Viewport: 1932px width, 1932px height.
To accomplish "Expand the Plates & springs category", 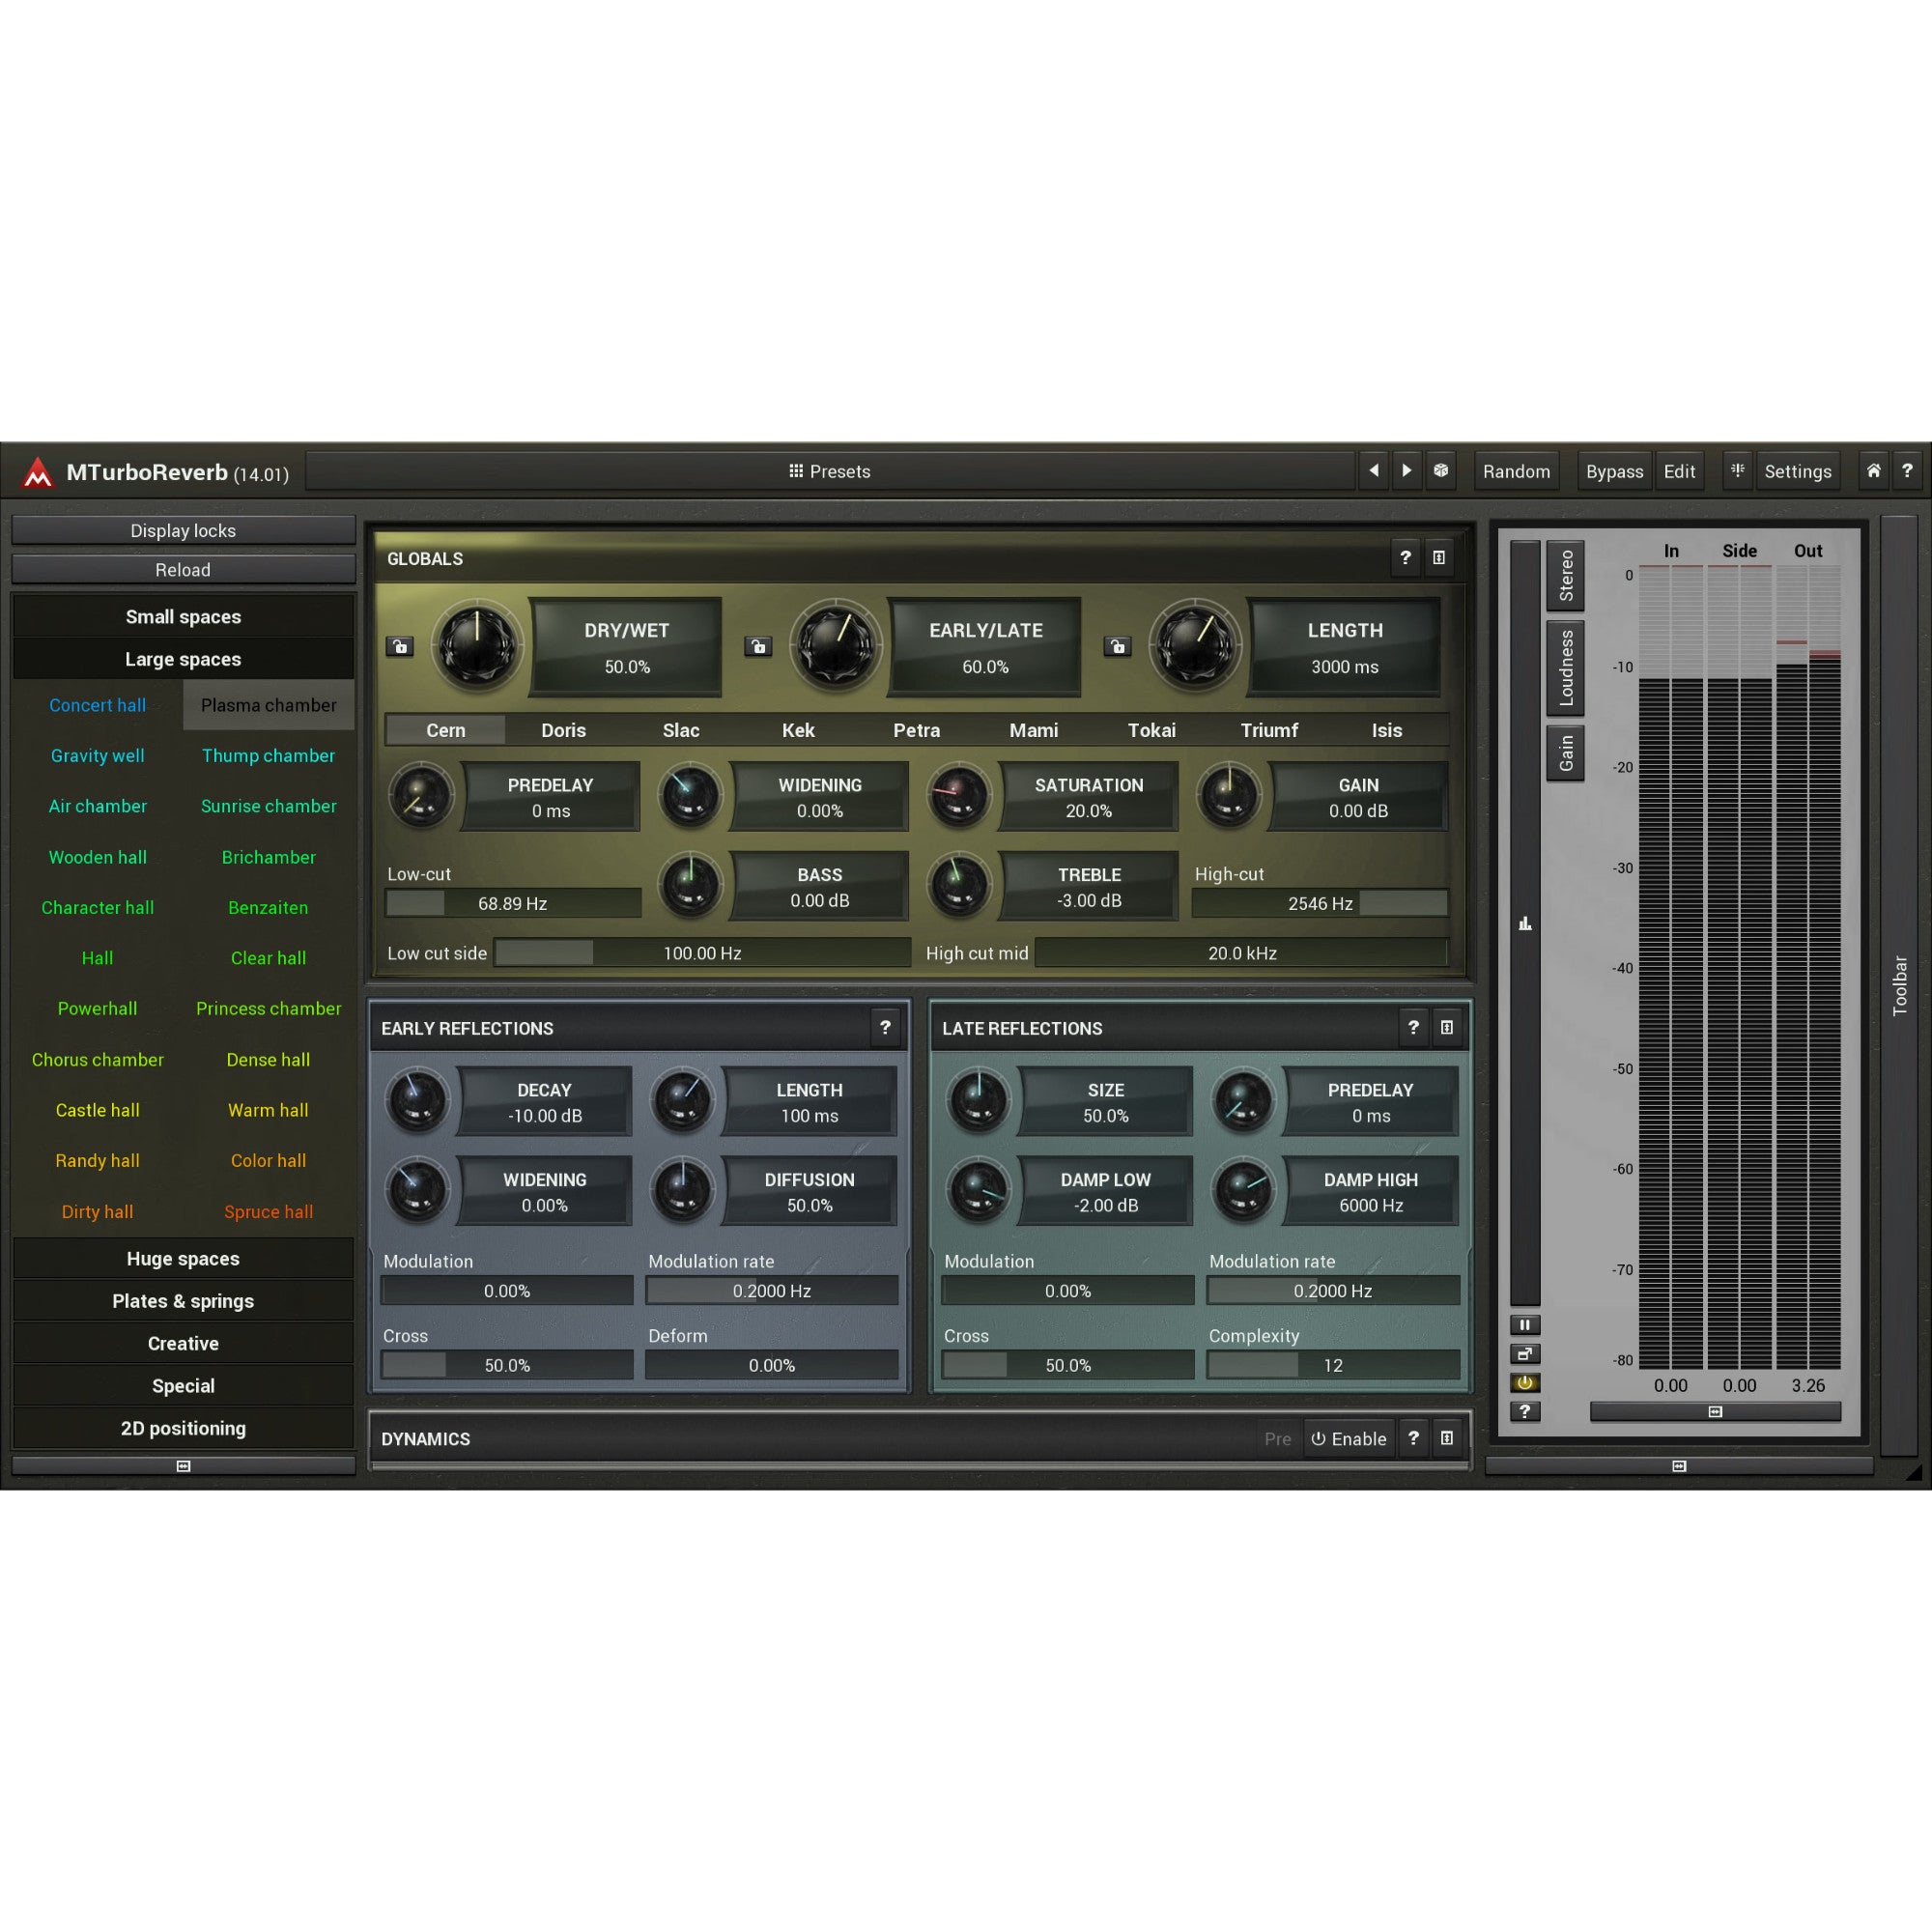I will coord(183,1301).
